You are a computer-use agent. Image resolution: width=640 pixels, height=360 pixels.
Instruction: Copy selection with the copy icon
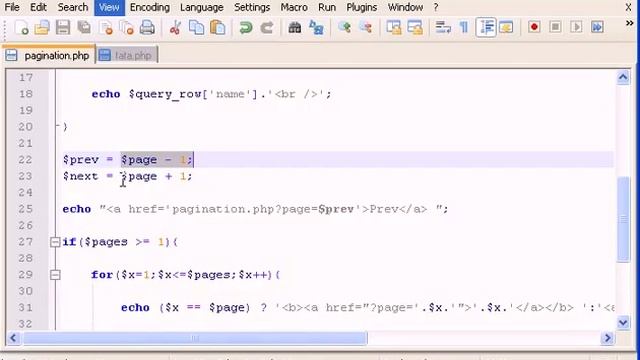(x=196, y=28)
